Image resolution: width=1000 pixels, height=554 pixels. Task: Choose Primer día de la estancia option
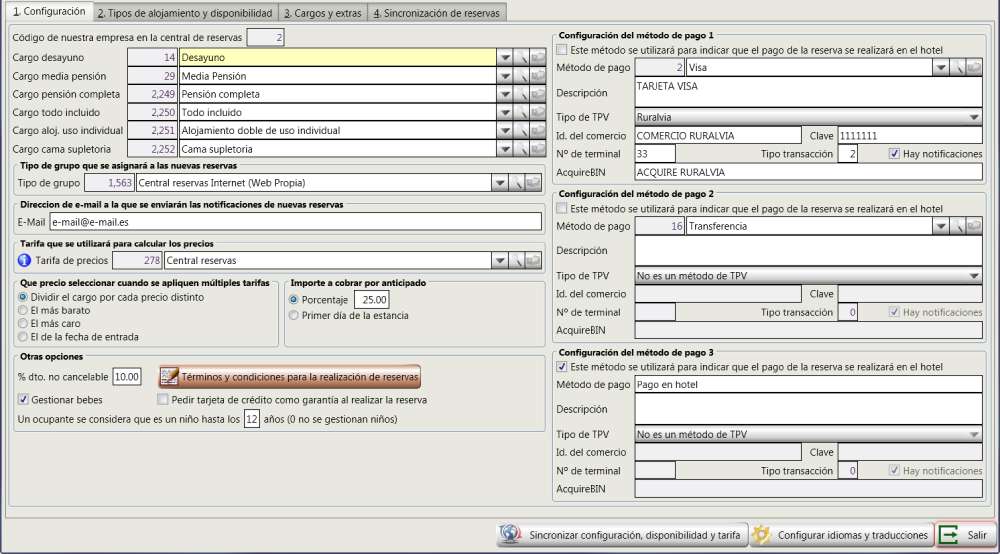click(293, 316)
